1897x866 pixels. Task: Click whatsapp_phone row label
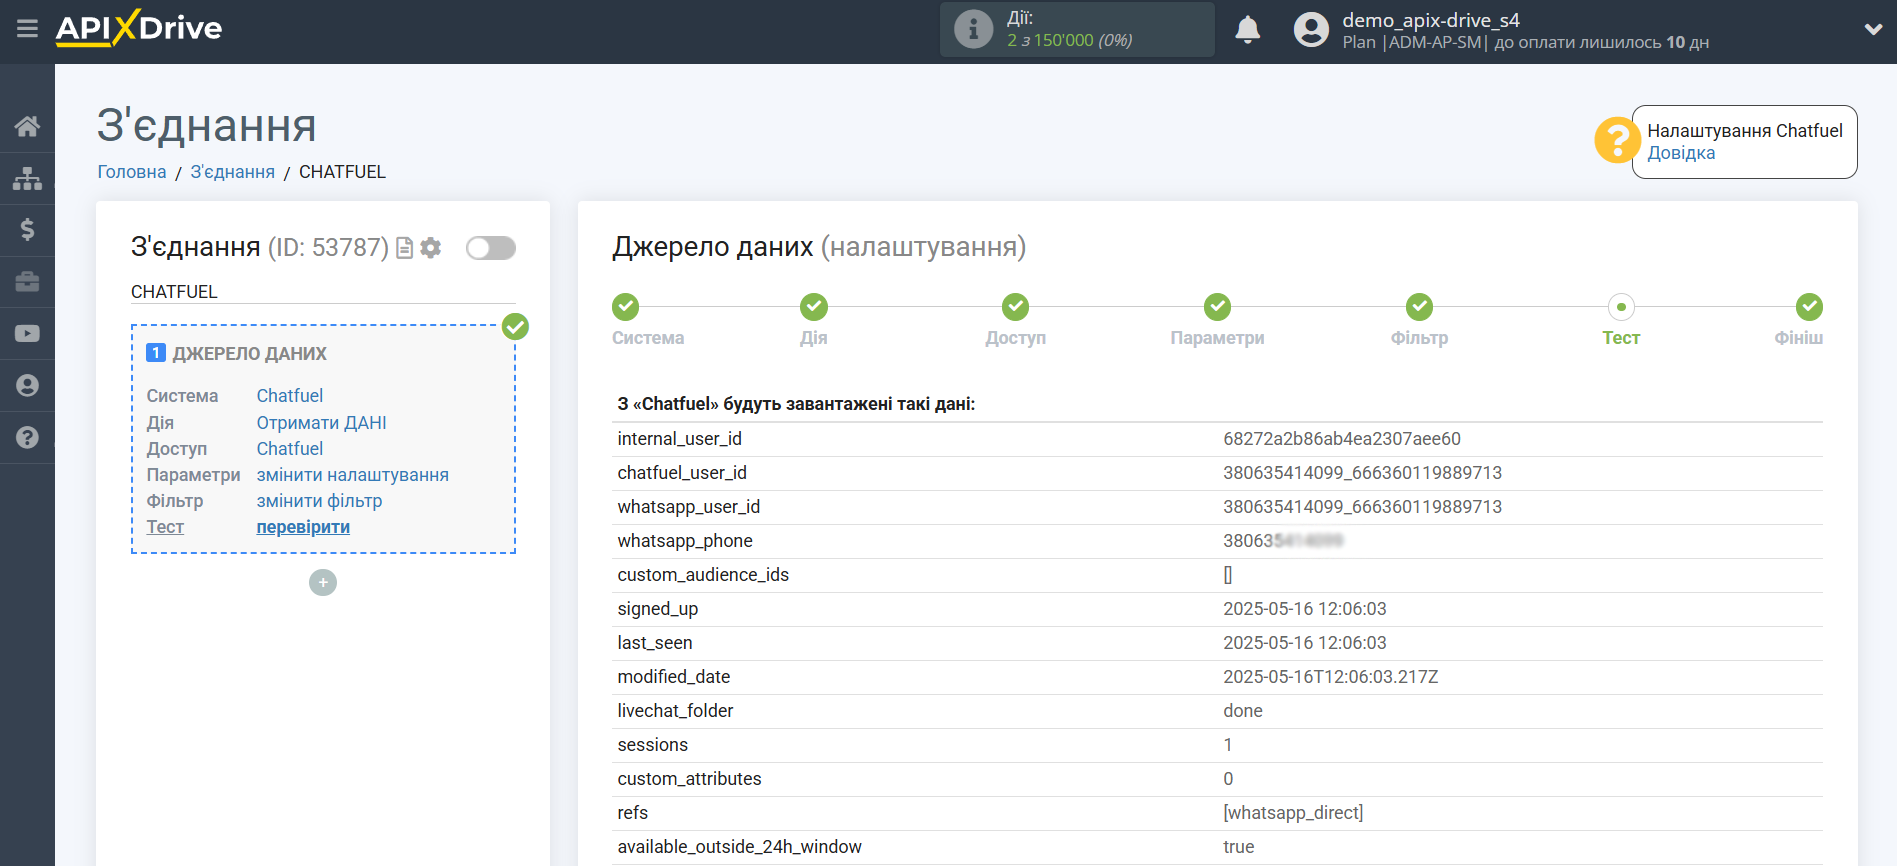(x=685, y=541)
